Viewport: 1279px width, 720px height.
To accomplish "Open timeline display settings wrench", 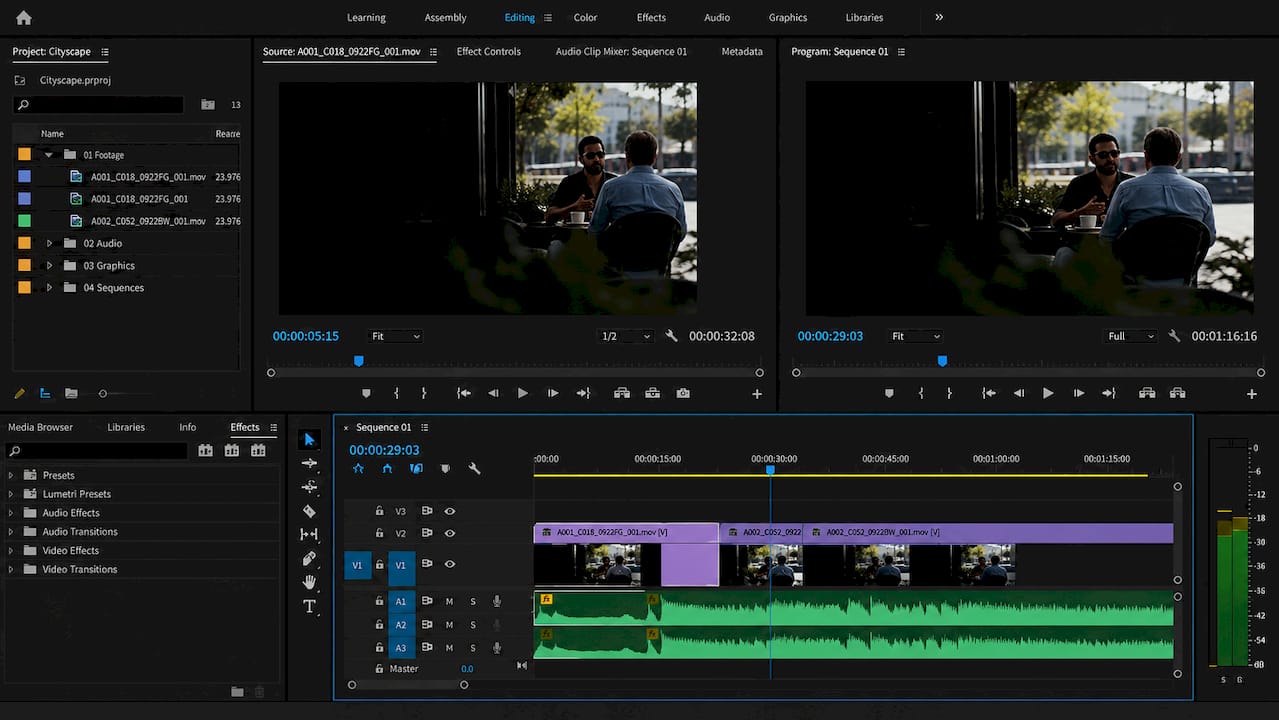I will (x=474, y=468).
